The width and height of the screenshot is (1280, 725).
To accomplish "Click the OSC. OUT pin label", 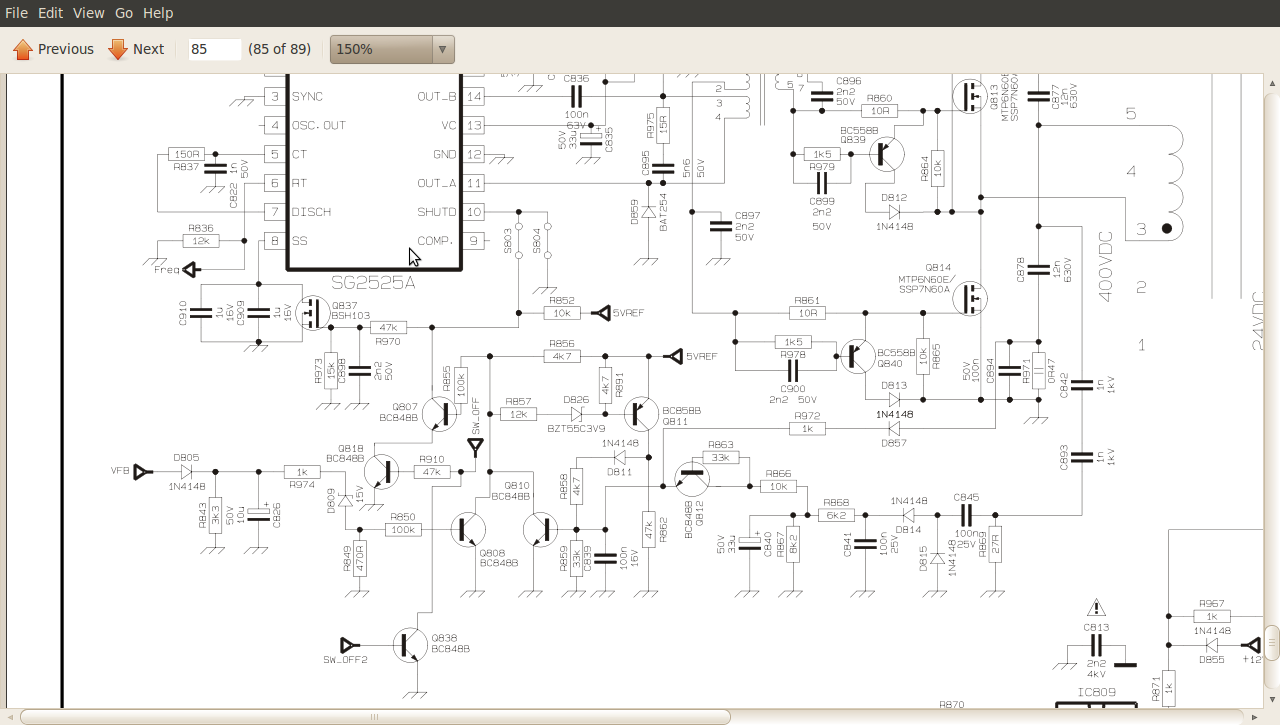I will [318, 125].
